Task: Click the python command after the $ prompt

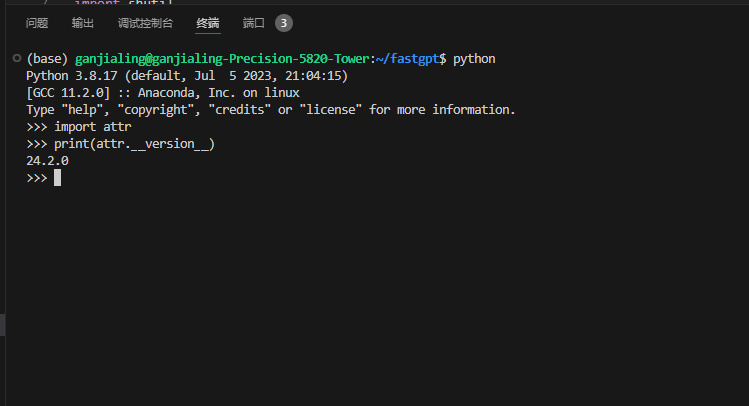Action: coord(474,59)
